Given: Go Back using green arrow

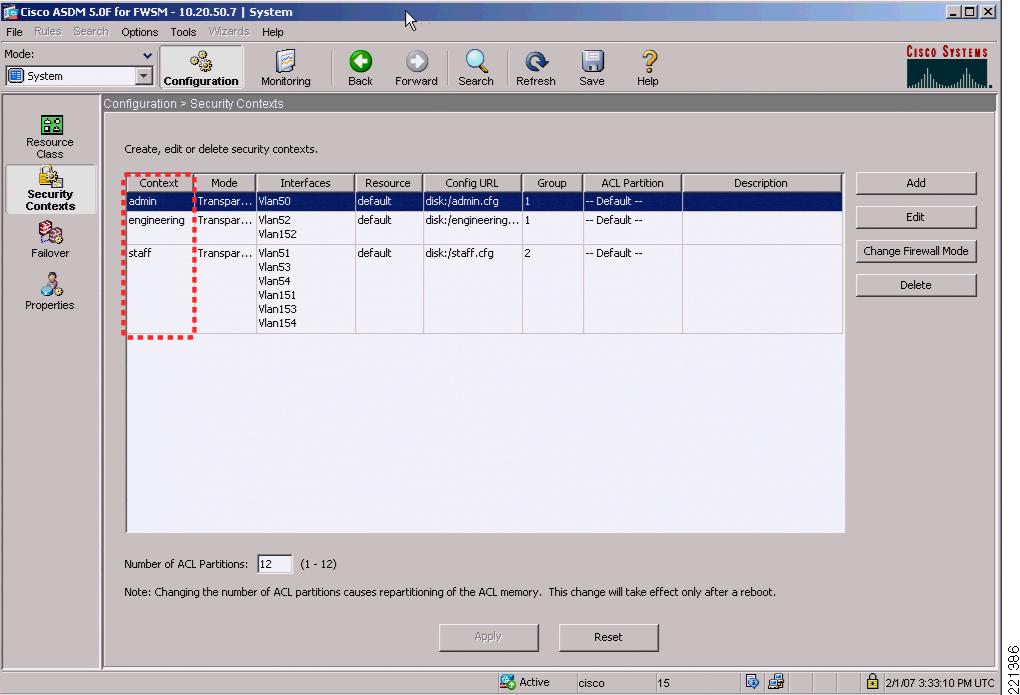Looking at the screenshot, I should [x=360, y=68].
